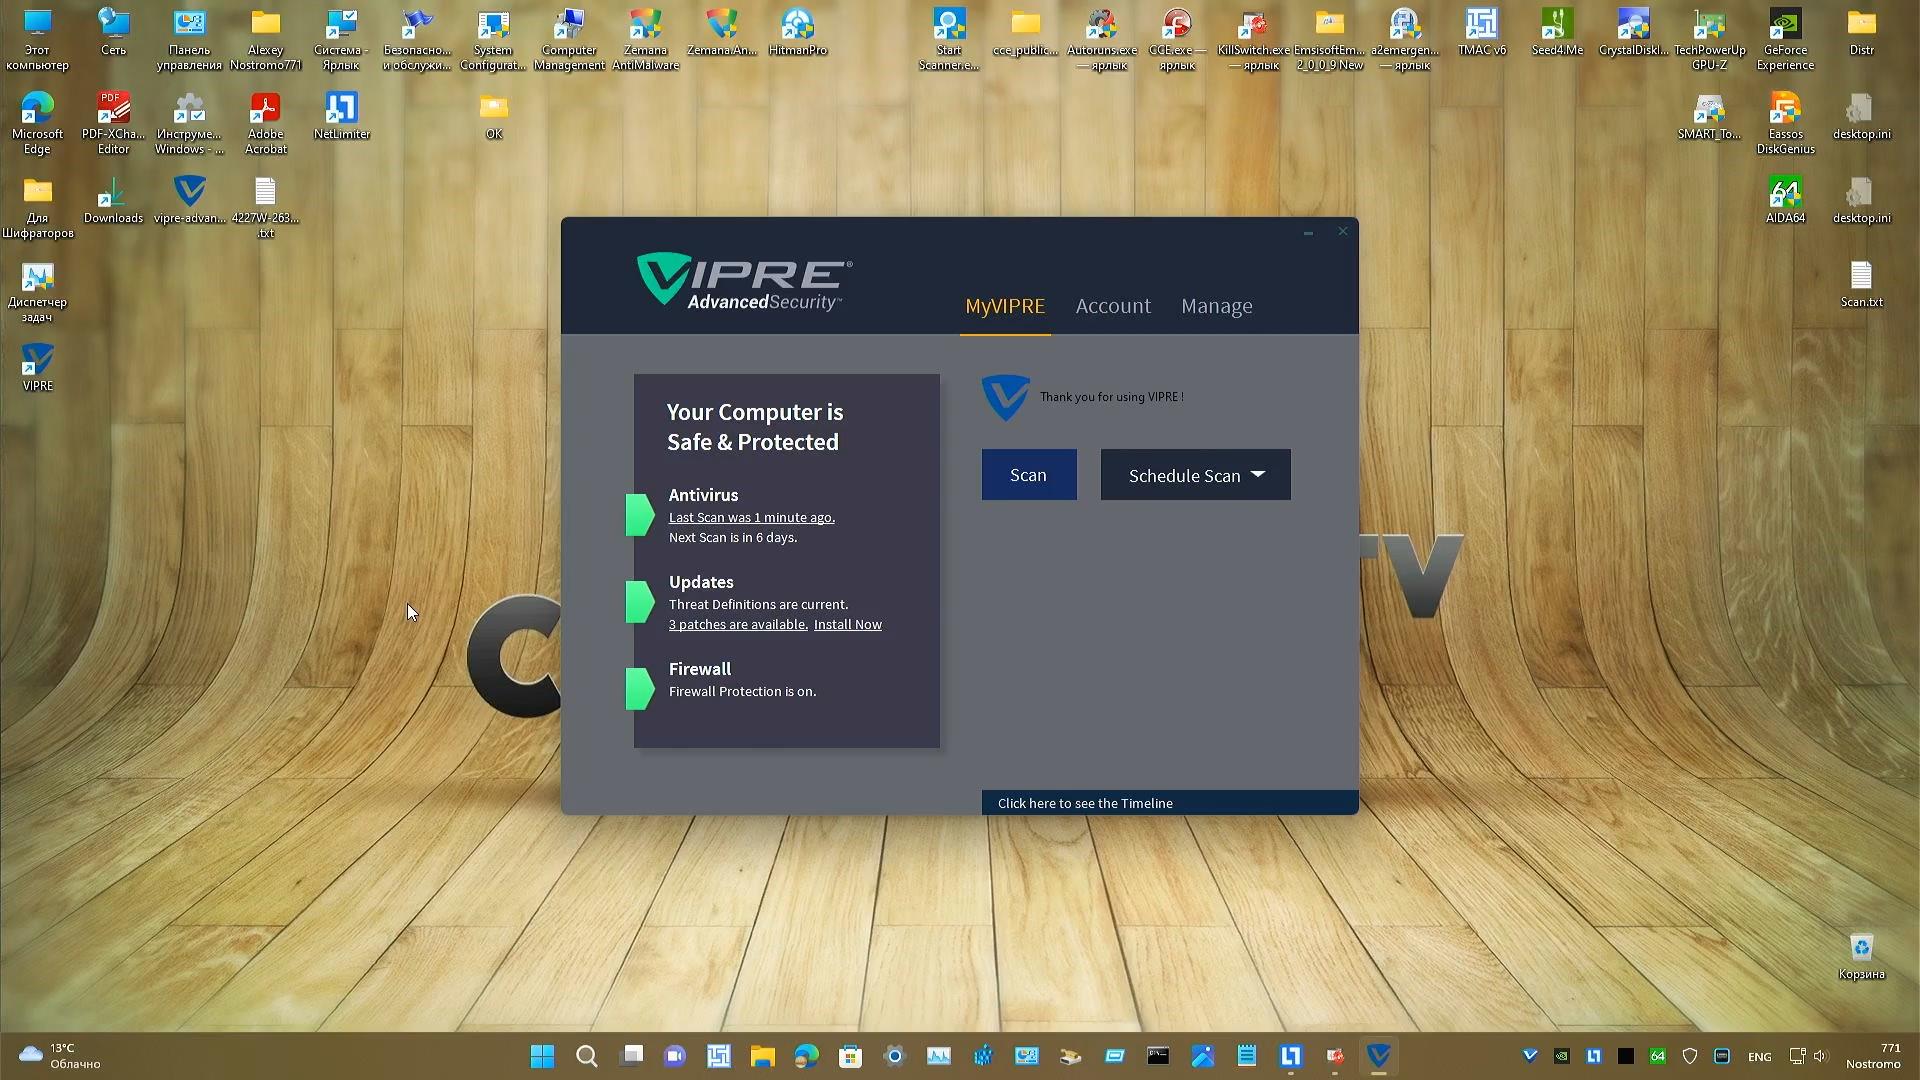This screenshot has width=1920, height=1080.
Task: Click the green Firewall status arrow
Action: tap(640, 689)
